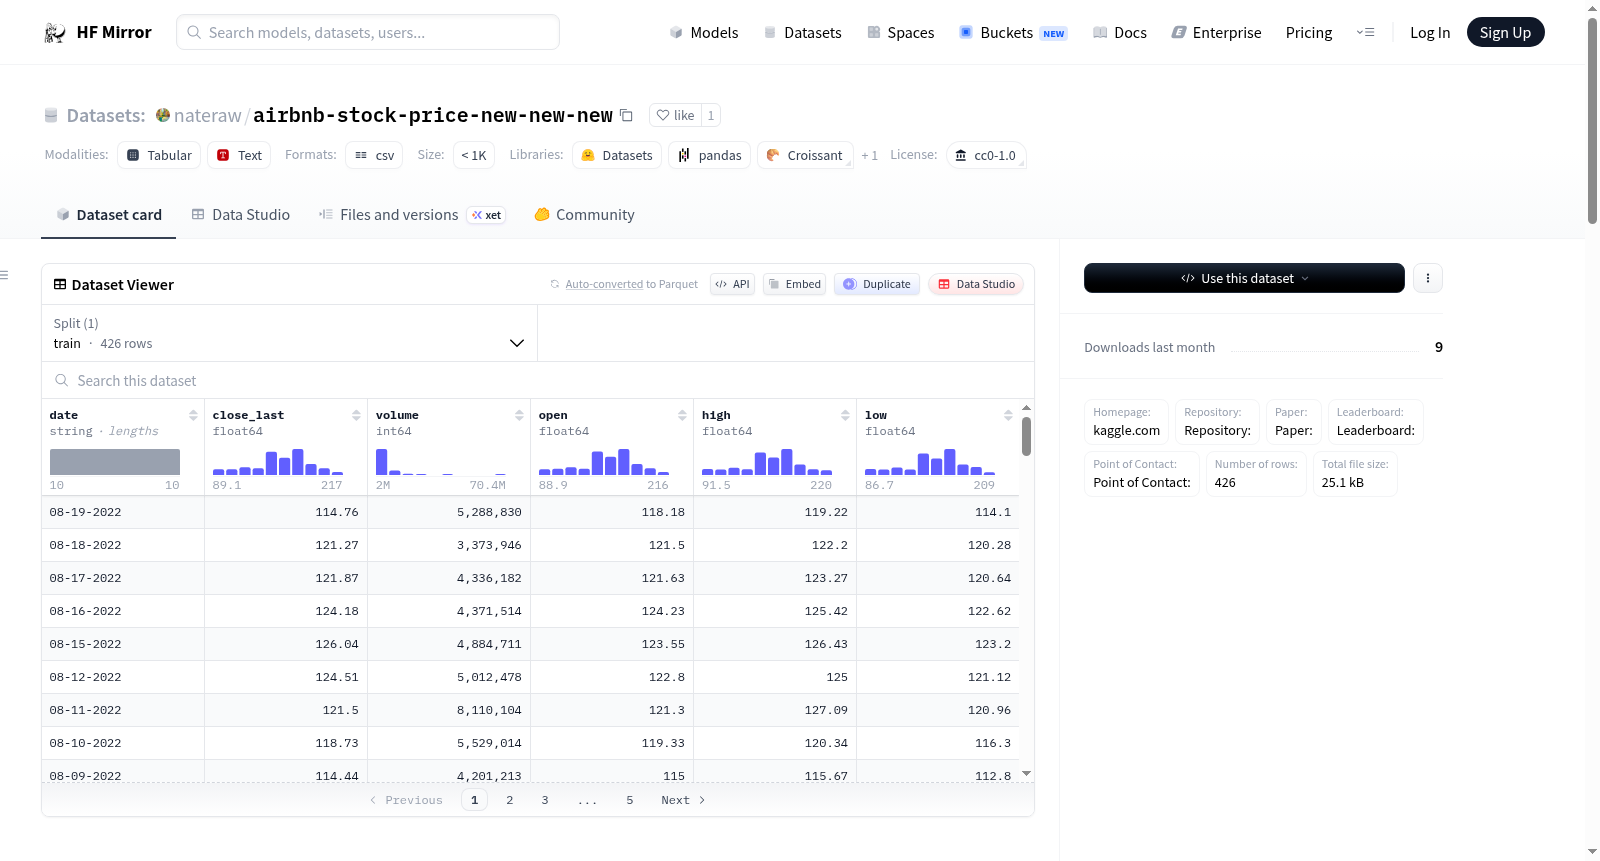
Task: Click the table's vertical scrollbar thumb
Action: [x=1026, y=437]
